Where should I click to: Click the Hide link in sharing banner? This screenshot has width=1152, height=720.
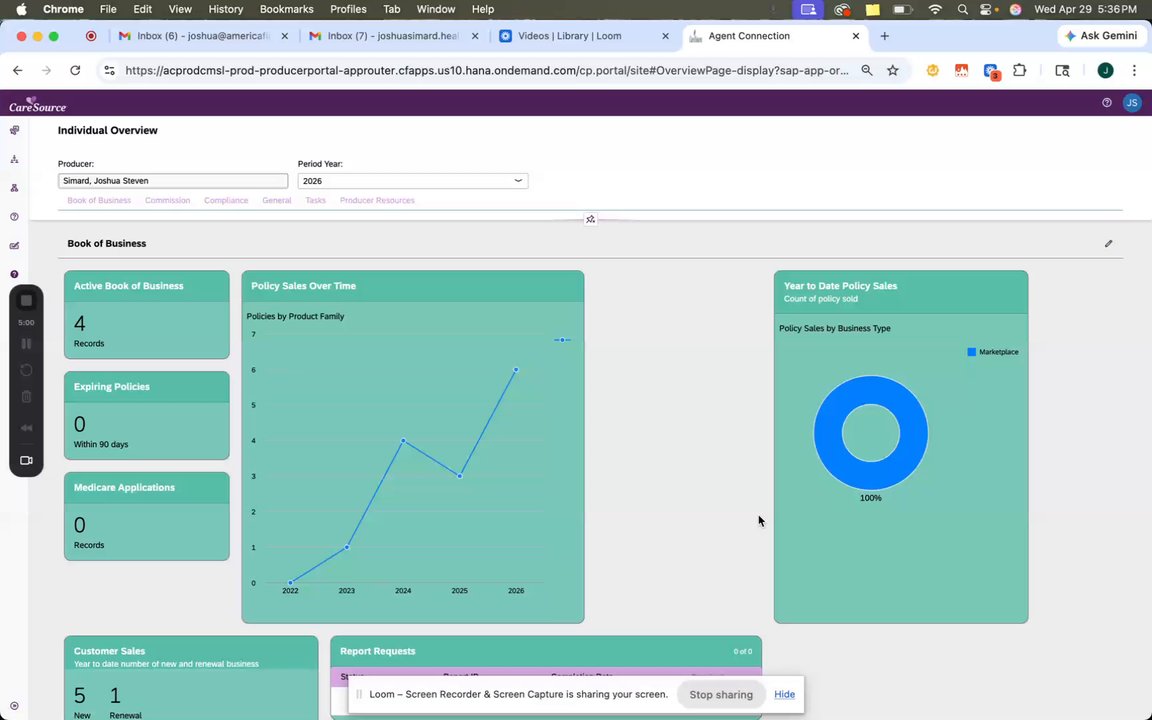tap(784, 694)
